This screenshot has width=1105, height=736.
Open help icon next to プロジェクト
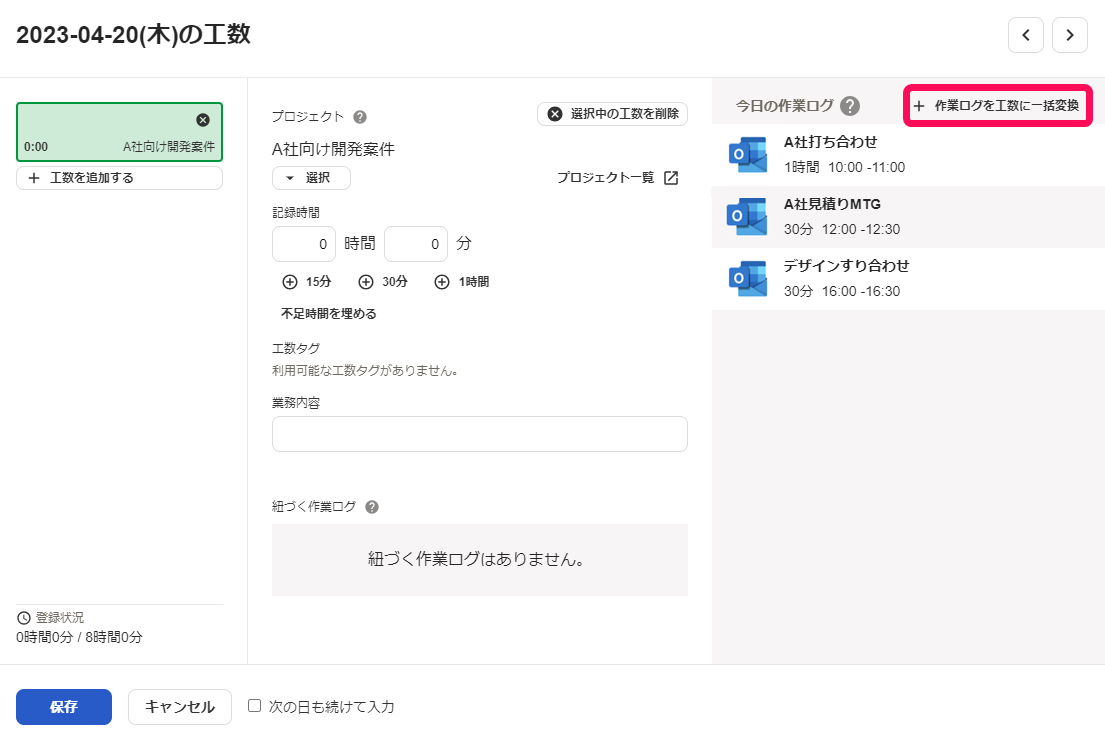coord(360,117)
